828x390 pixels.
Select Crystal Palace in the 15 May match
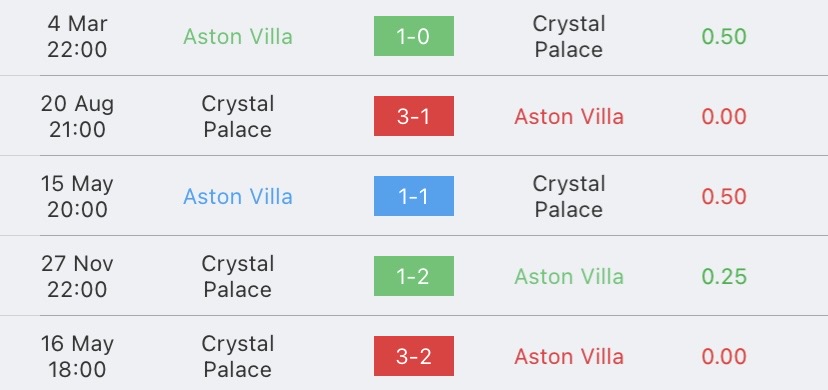point(569,196)
